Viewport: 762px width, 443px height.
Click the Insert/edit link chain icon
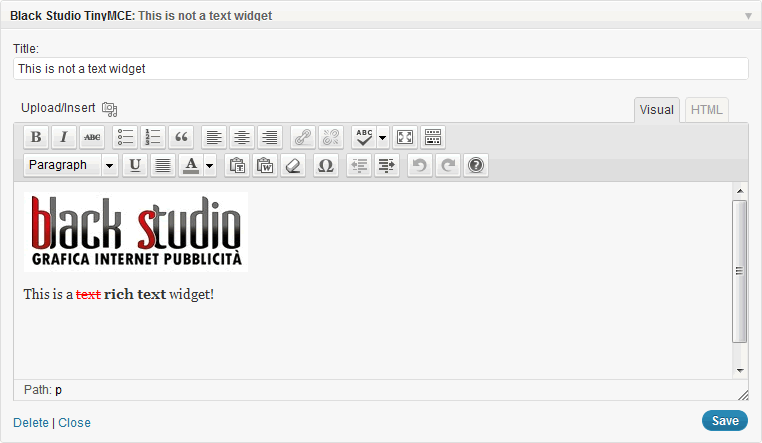coord(303,137)
